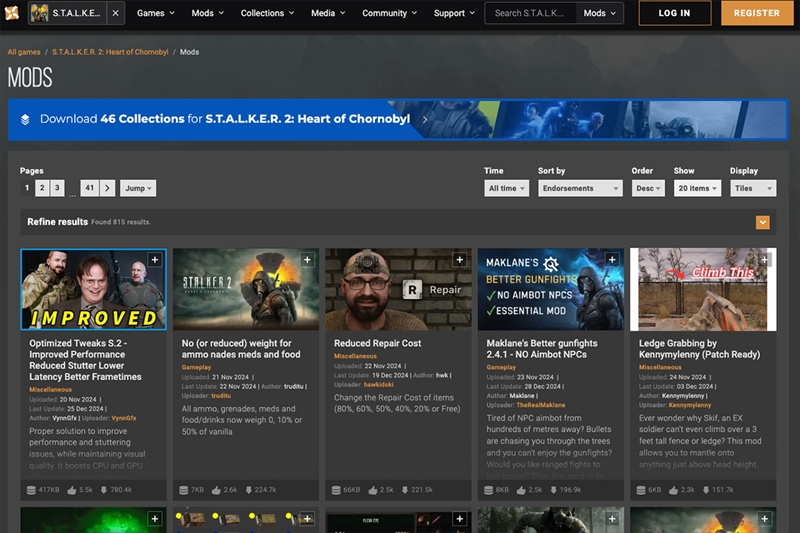Add the No weight for ammo mod via plus icon

click(307, 260)
